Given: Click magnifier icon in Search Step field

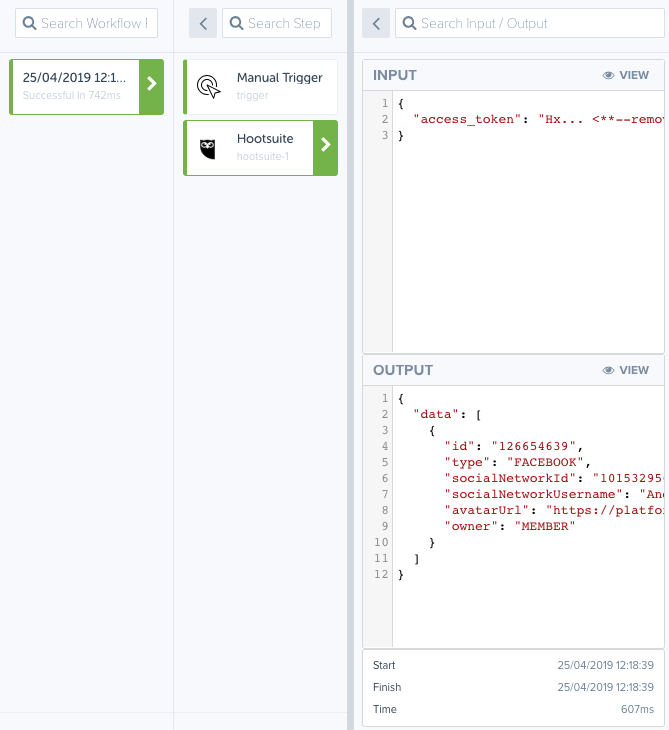Looking at the screenshot, I should pyautogui.click(x=235, y=23).
